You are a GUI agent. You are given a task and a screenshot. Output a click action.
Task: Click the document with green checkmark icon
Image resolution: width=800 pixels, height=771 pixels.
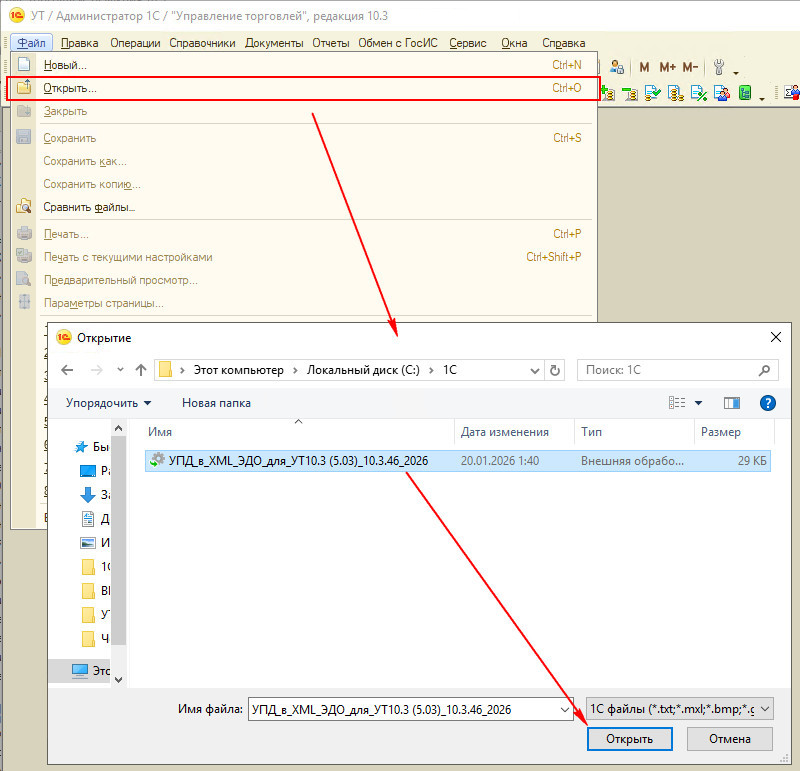click(652, 92)
